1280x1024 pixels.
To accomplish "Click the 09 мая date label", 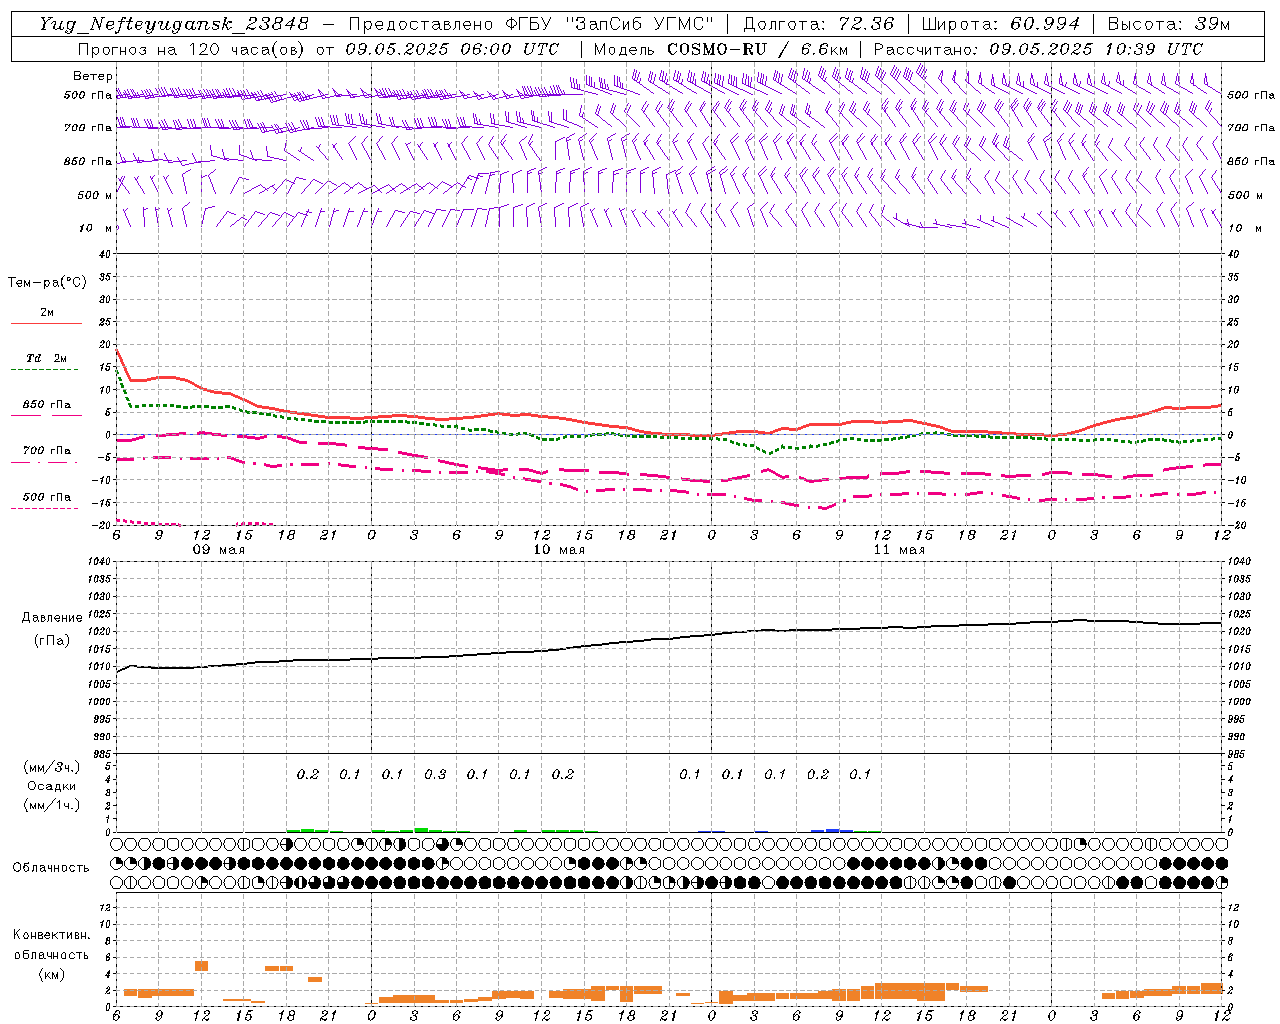I will tap(219, 550).
